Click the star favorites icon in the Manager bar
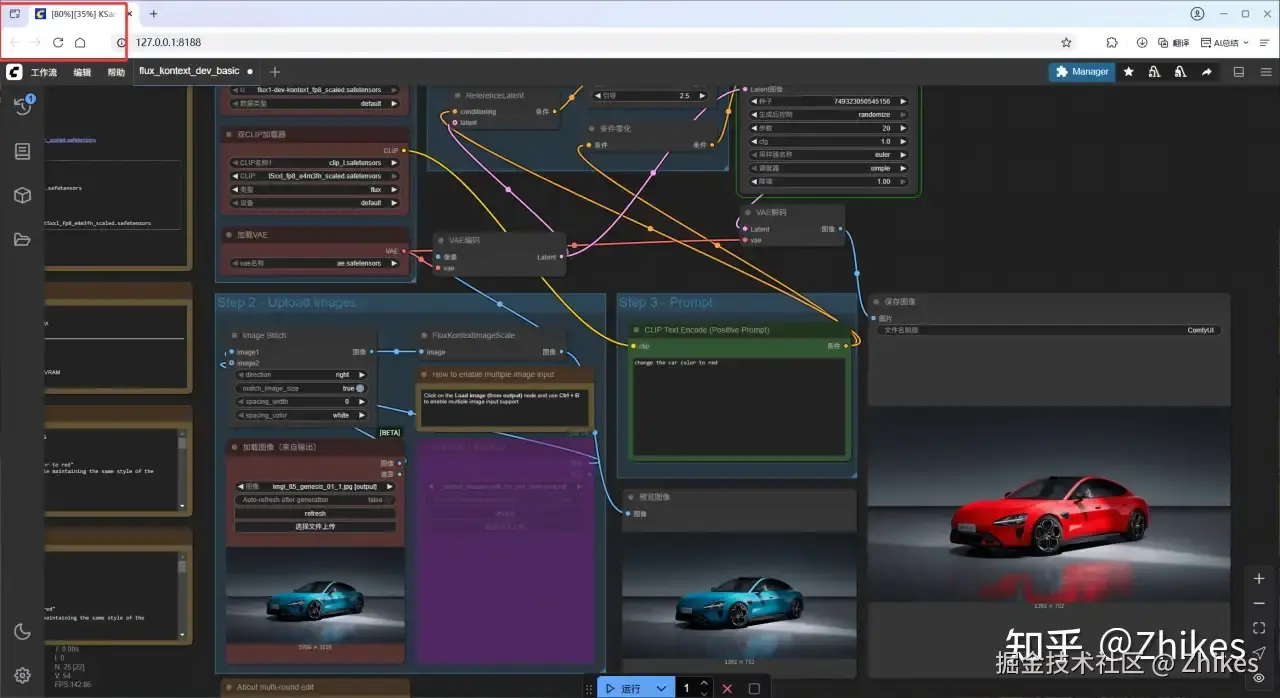 [1128, 72]
